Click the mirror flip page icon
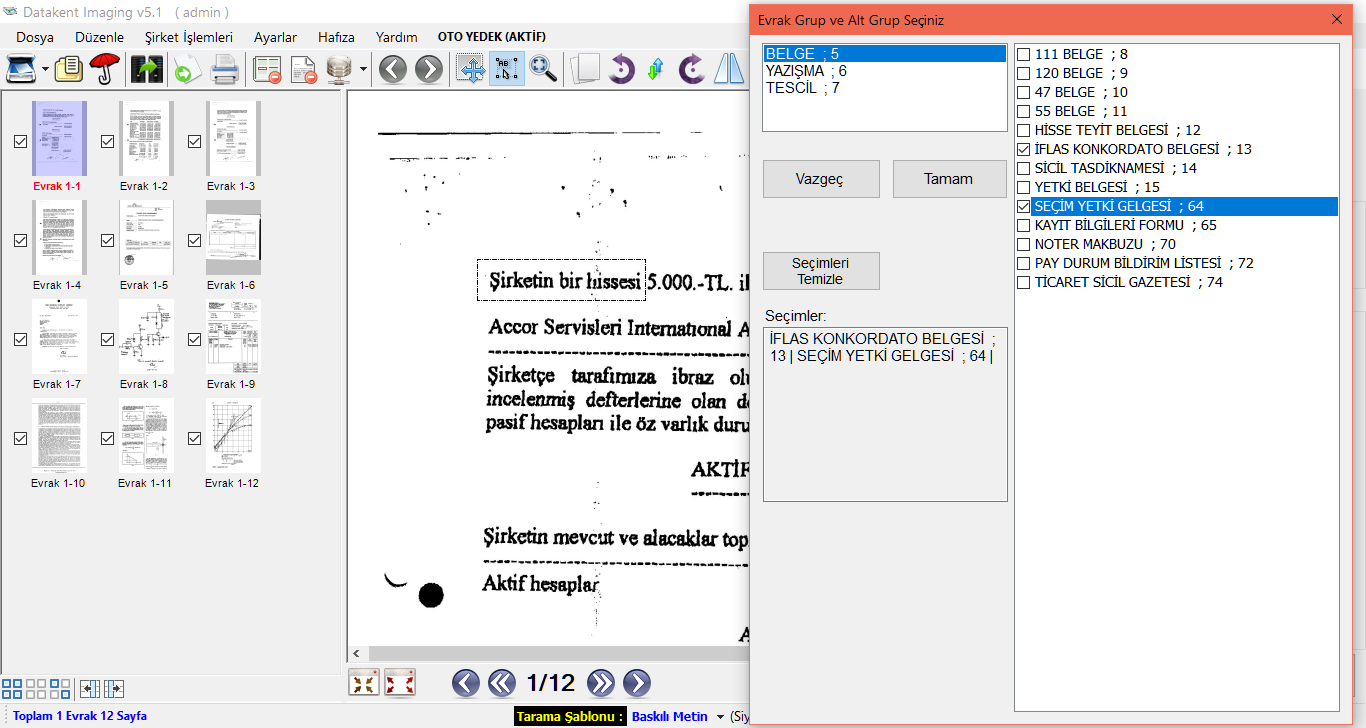 [x=729, y=69]
